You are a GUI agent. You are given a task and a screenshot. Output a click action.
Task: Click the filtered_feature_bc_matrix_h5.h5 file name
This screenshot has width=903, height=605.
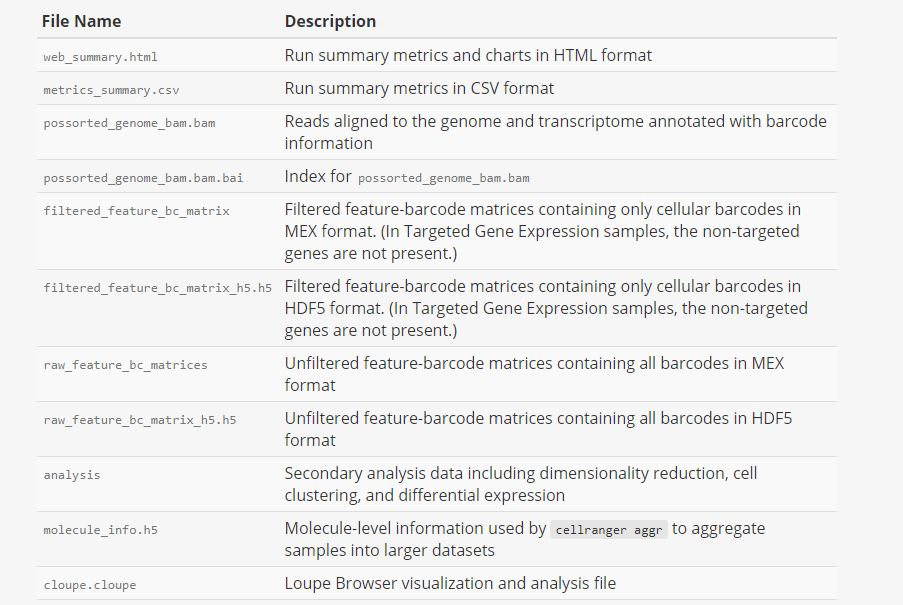pos(157,288)
